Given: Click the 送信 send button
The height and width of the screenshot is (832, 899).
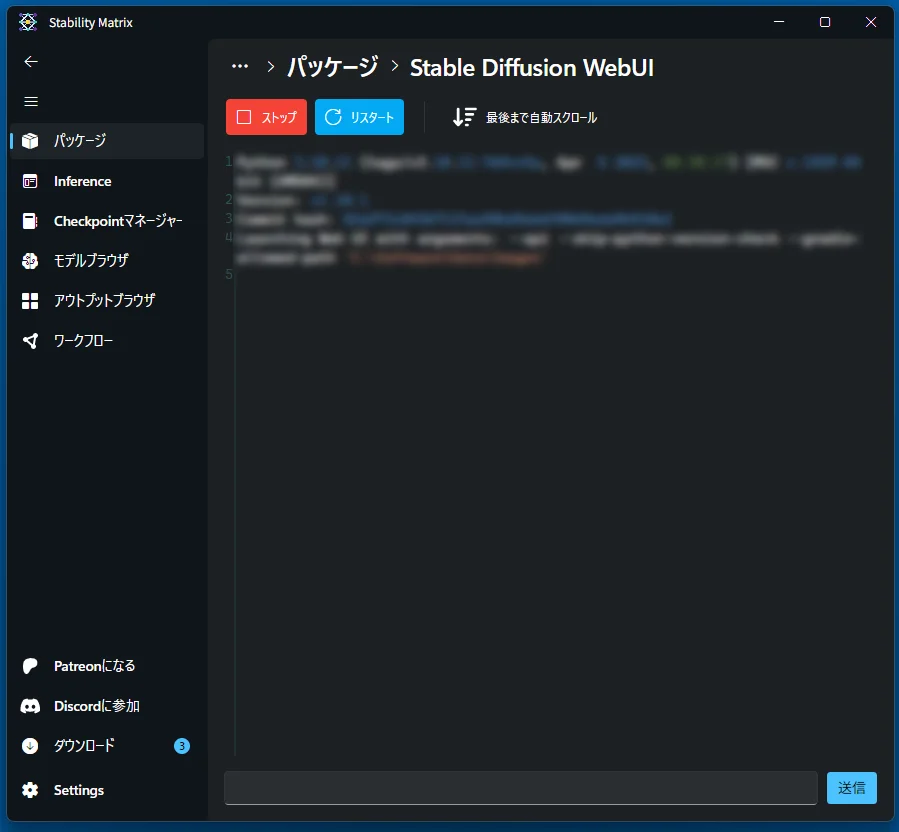Looking at the screenshot, I should [x=851, y=788].
